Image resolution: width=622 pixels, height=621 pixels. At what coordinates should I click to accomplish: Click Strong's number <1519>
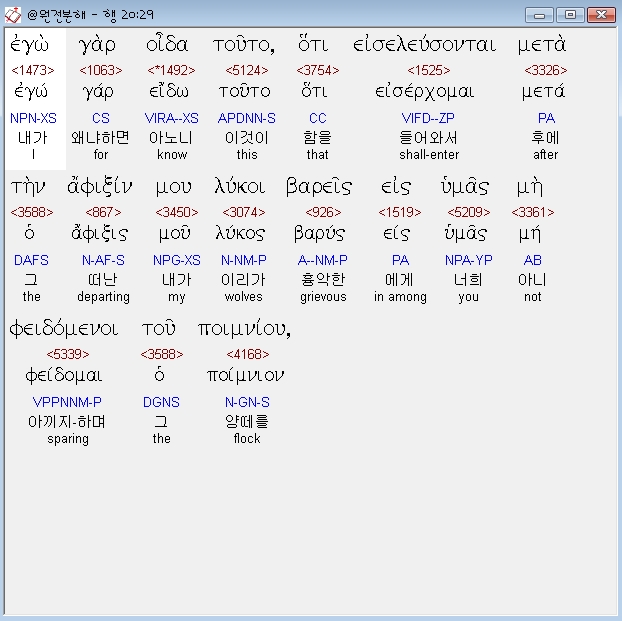tap(400, 212)
